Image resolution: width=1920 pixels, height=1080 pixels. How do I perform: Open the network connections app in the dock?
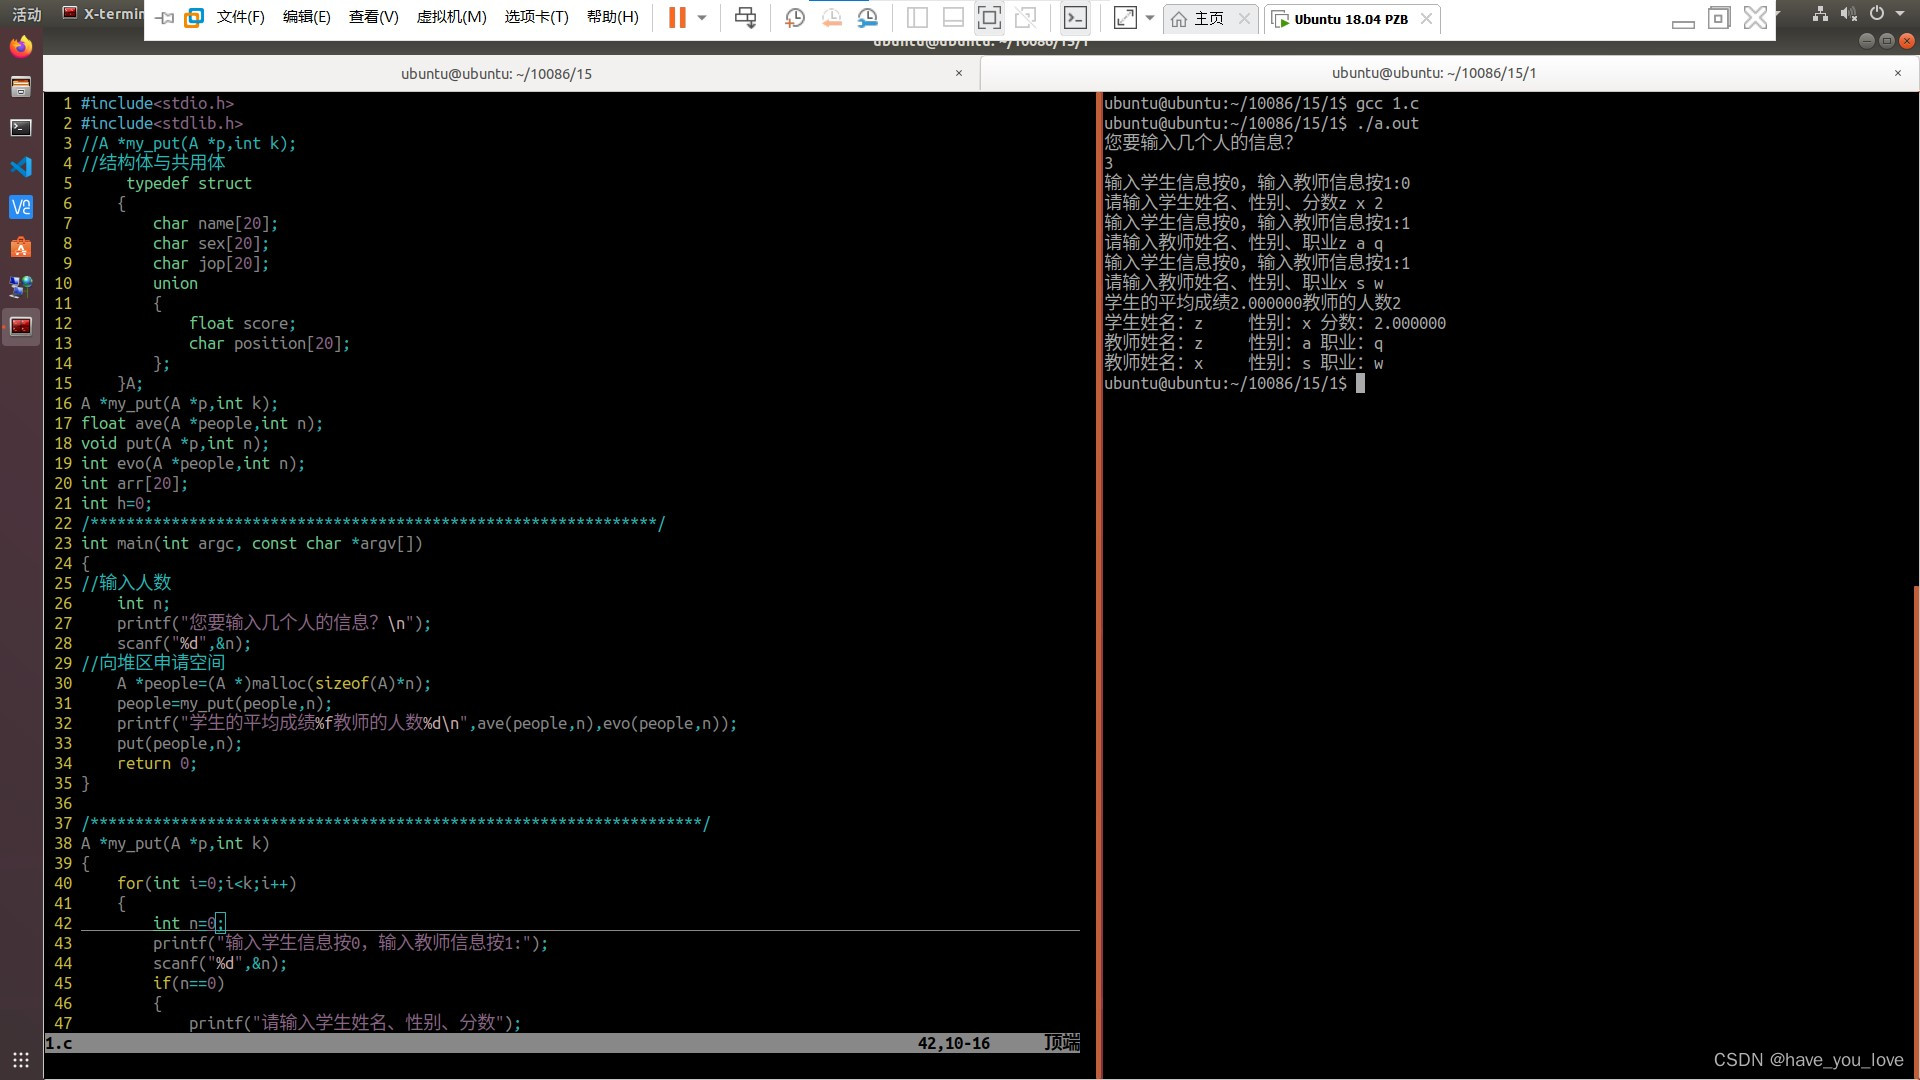pos(21,287)
